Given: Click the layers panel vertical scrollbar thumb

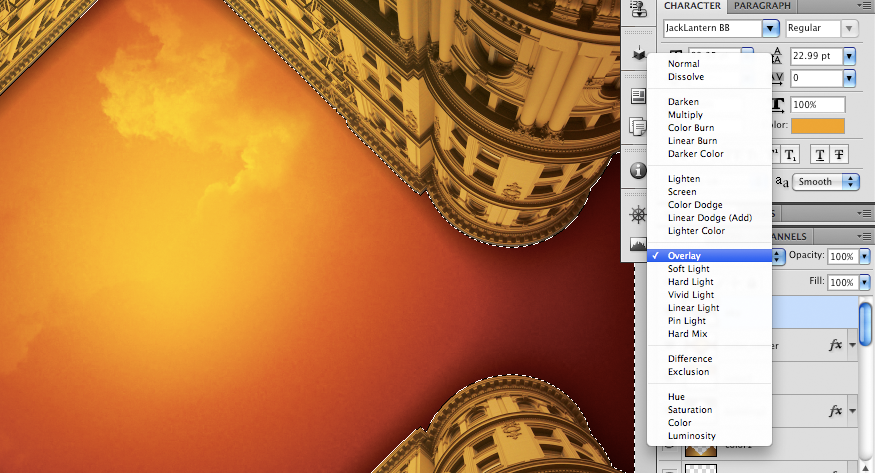Looking at the screenshot, I should (x=866, y=324).
